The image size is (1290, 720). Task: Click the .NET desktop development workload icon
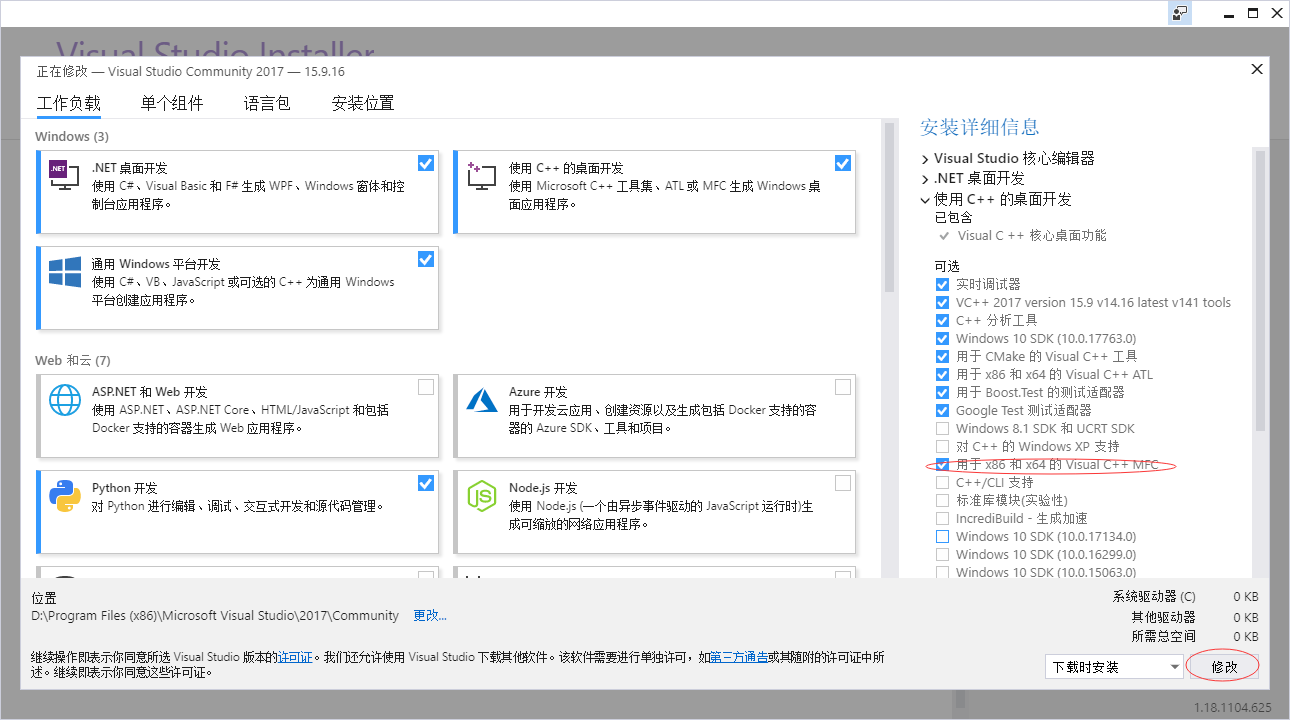64,175
